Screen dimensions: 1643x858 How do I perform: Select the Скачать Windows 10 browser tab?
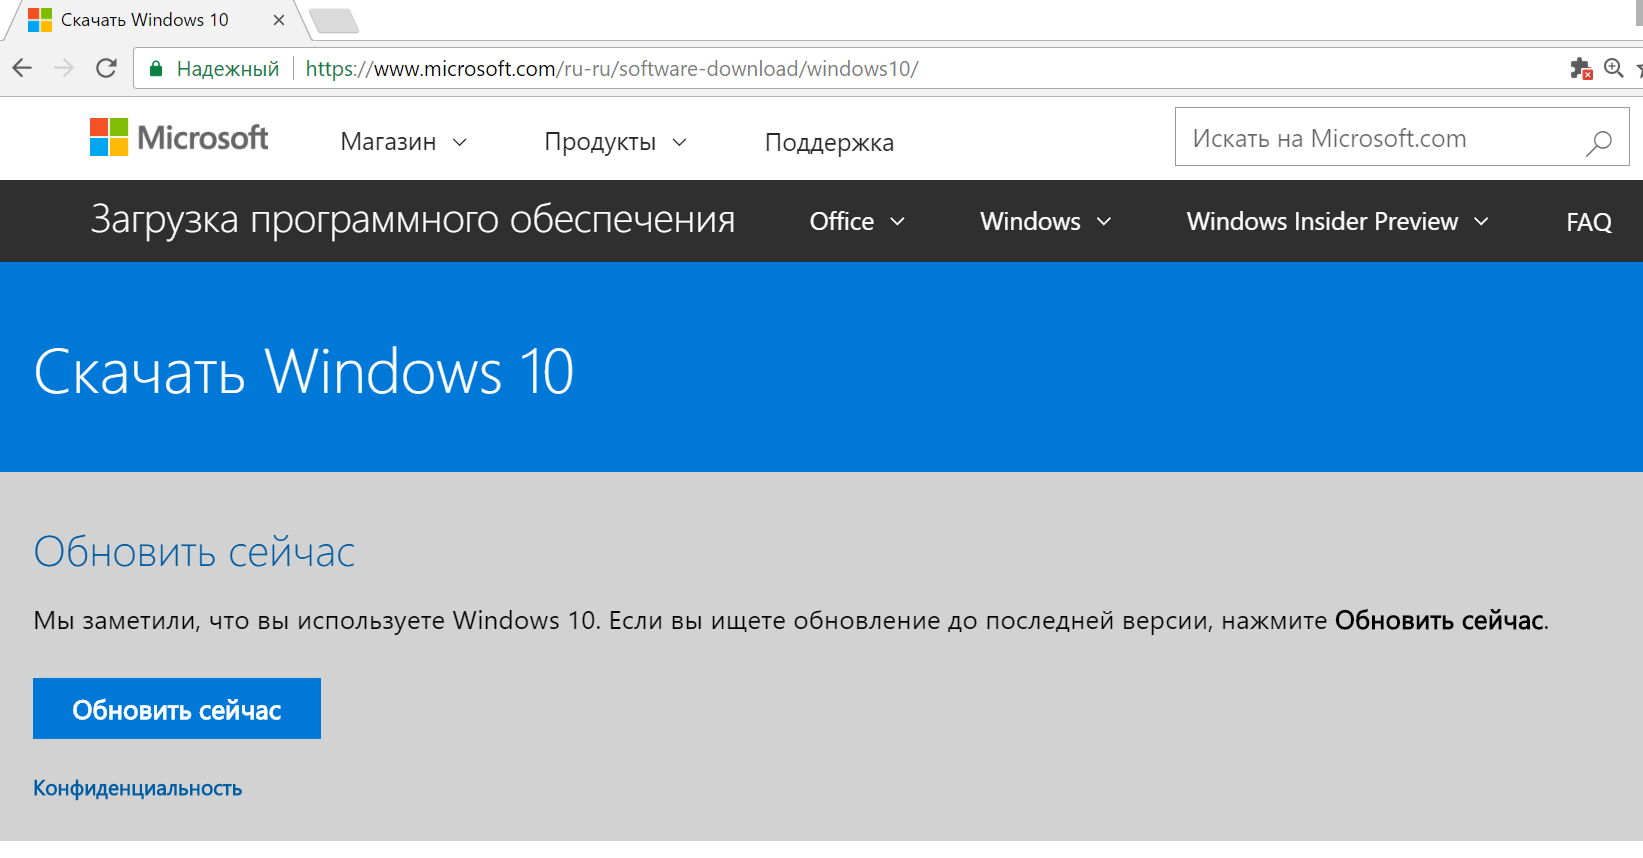pyautogui.click(x=145, y=20)
